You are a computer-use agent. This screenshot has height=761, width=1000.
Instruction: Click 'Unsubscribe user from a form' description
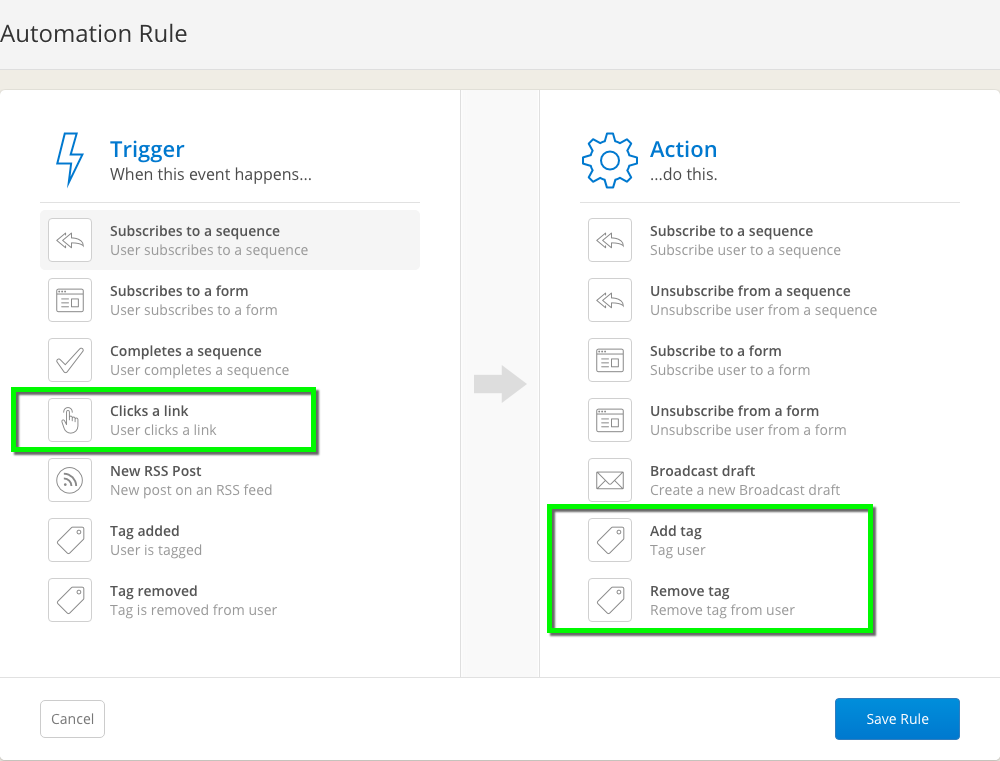click(x=748, y=430)
